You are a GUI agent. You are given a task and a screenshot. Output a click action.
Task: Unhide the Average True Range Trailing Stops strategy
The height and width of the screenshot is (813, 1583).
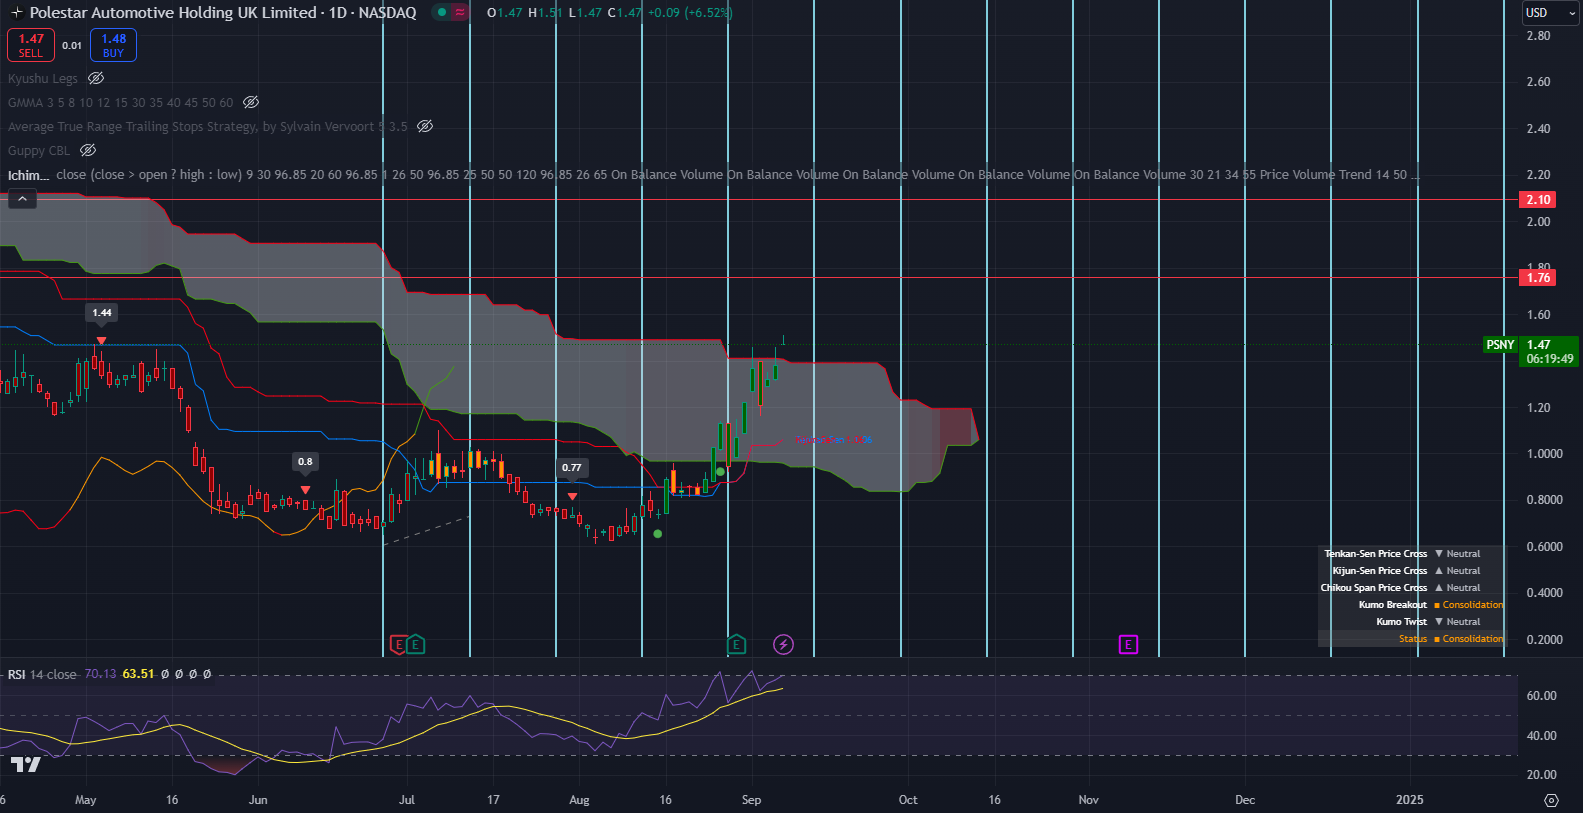click(425, 126)
